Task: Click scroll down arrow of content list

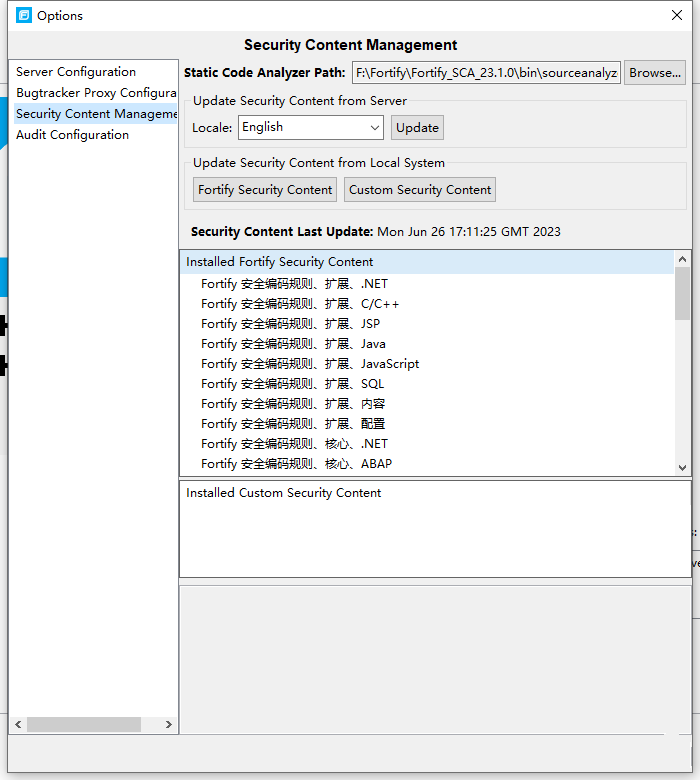Action: click(x=682, y=468)
